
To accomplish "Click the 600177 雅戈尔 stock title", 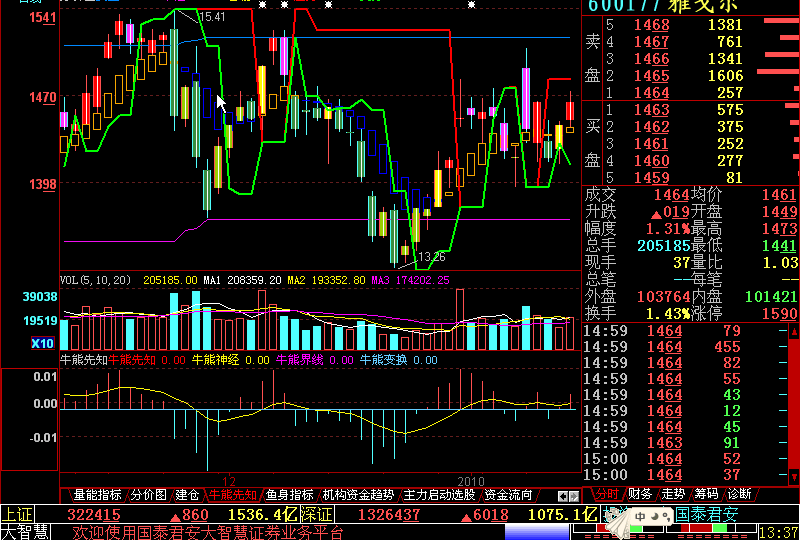I will click(663, 6).
